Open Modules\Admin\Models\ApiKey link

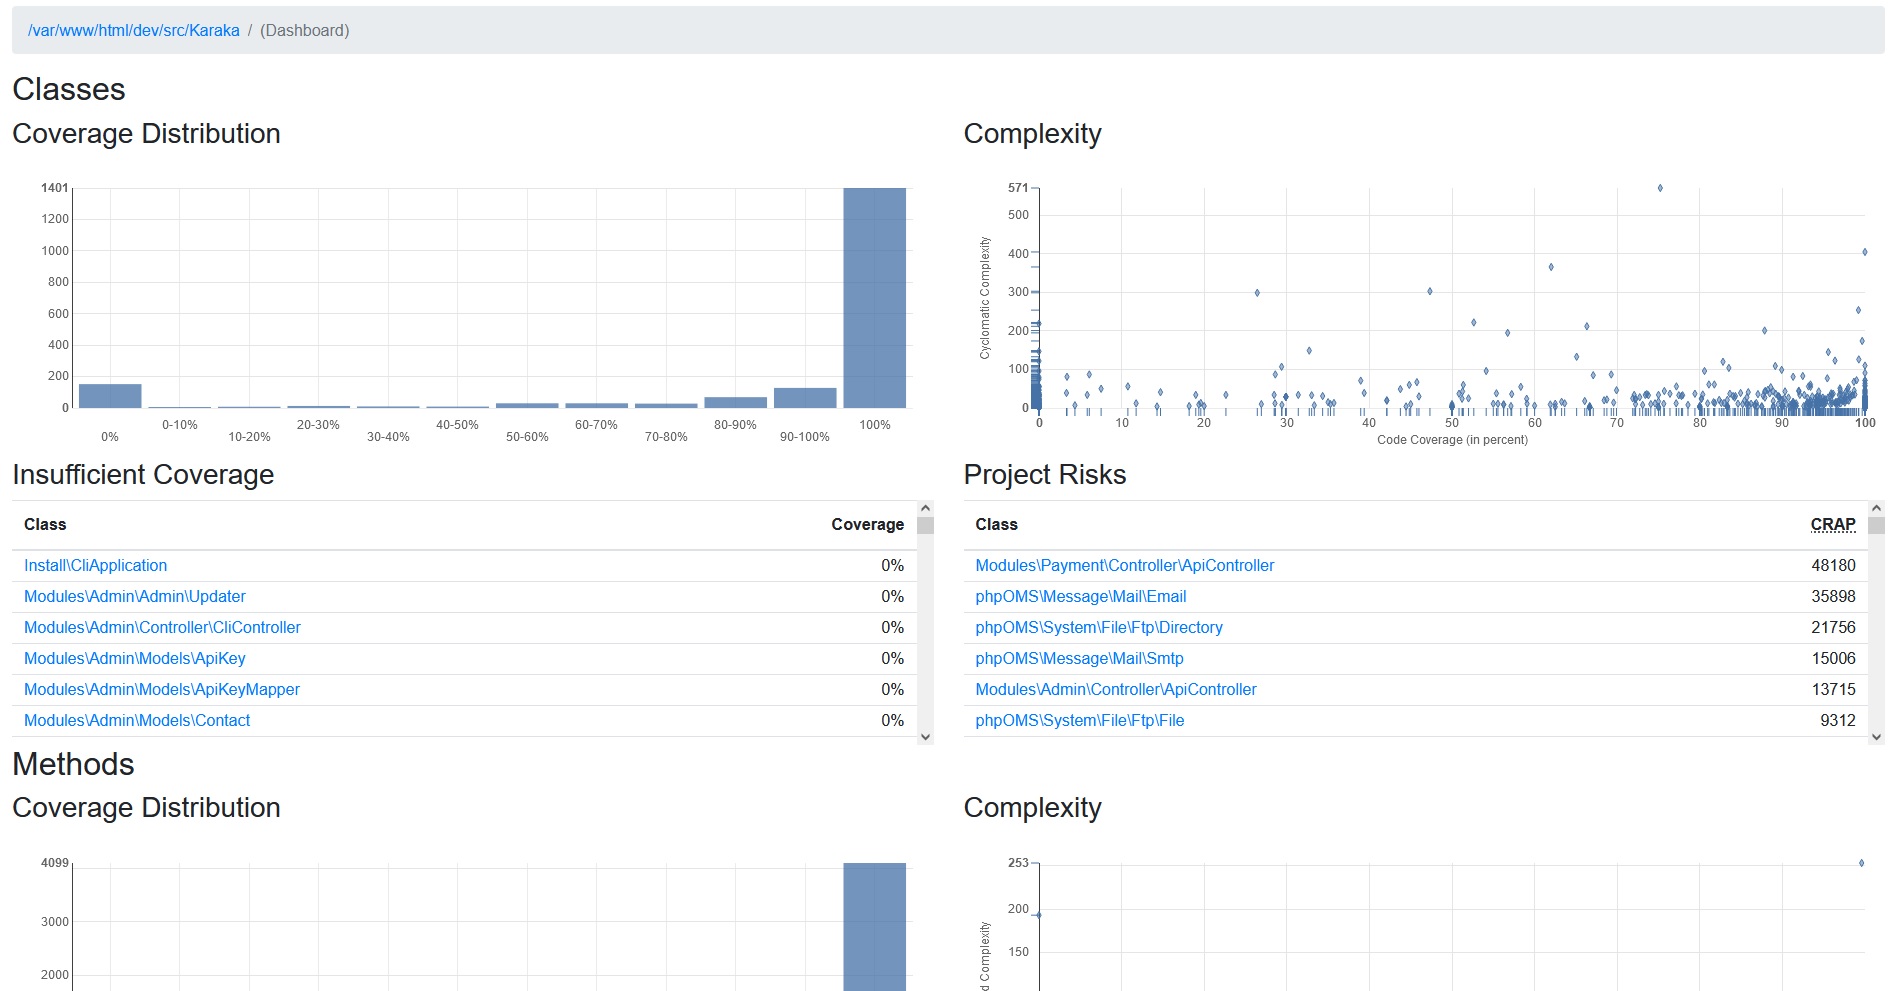click(x=134, y=658)
